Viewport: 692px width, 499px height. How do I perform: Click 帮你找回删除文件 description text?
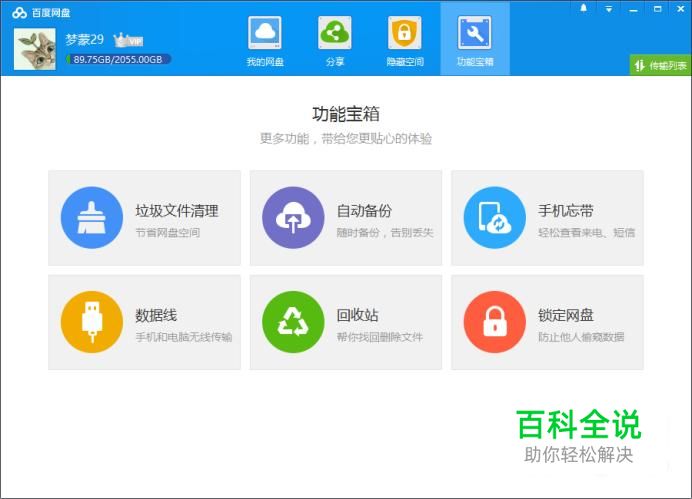pyautogui.click(x=380, y=337)
